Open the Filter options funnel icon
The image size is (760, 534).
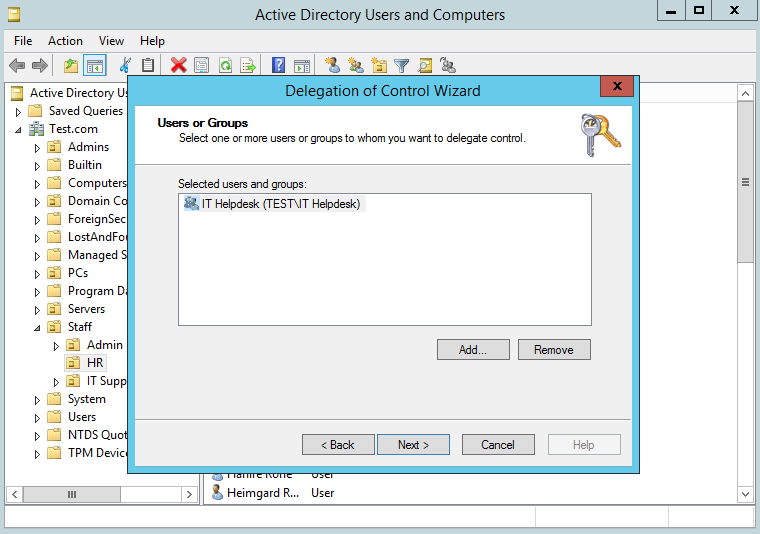[x=402, y=65]
